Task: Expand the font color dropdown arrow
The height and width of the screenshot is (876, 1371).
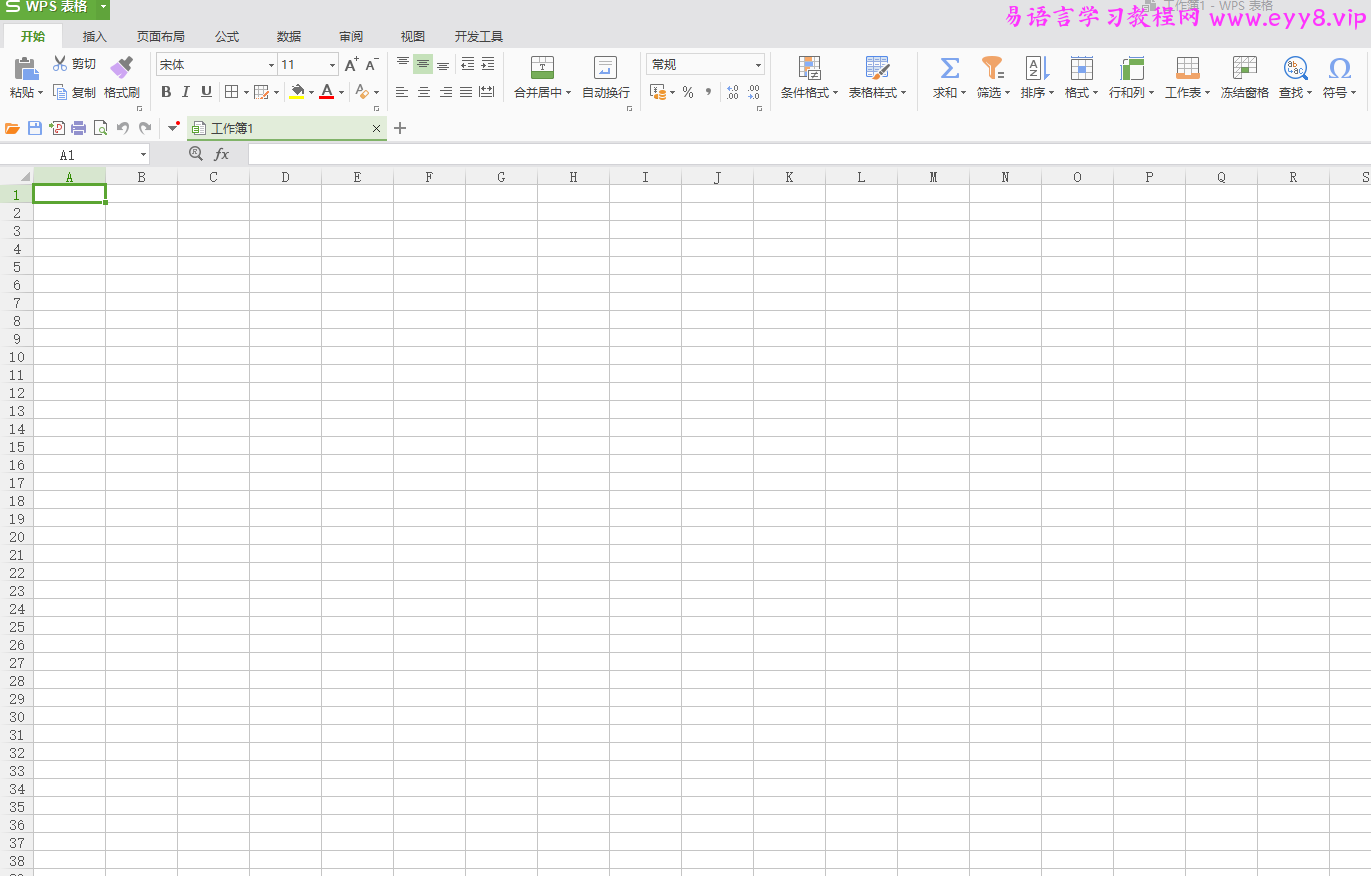Action: pyautogui.click(x=341, y=92)
